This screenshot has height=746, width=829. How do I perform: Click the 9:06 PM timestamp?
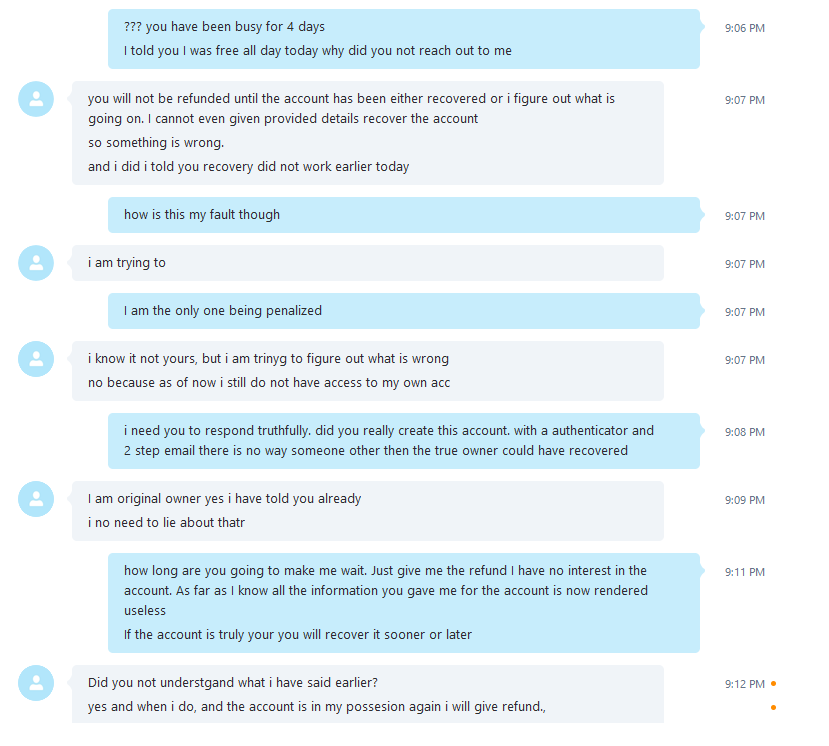pos(744,28)
